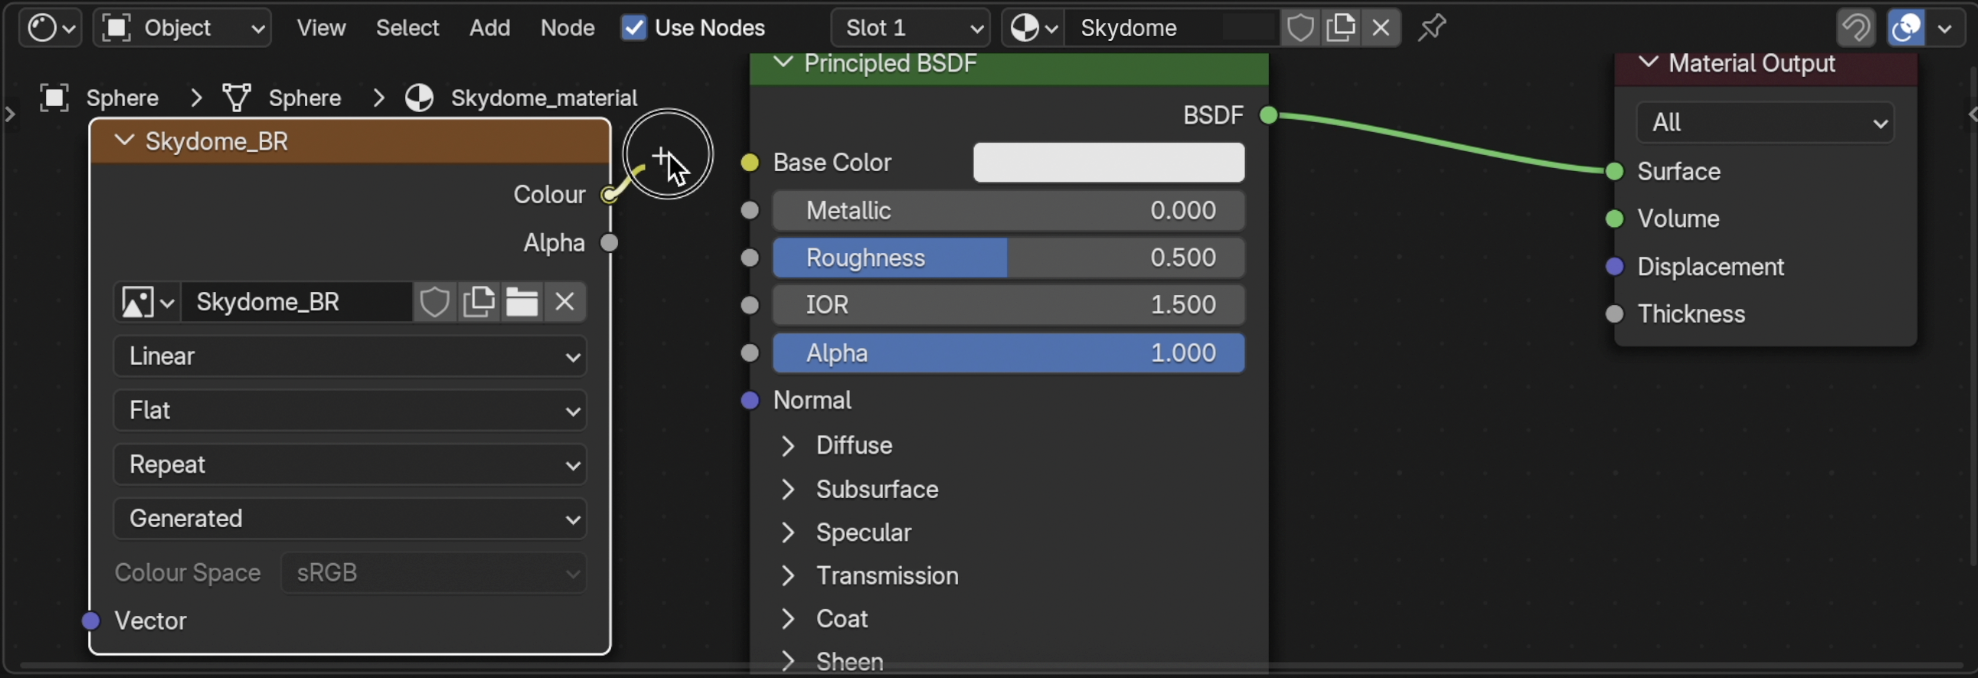1978x678 pixels.
Task: Open the Slot 1 dropdown
Action: coord(910,28)
